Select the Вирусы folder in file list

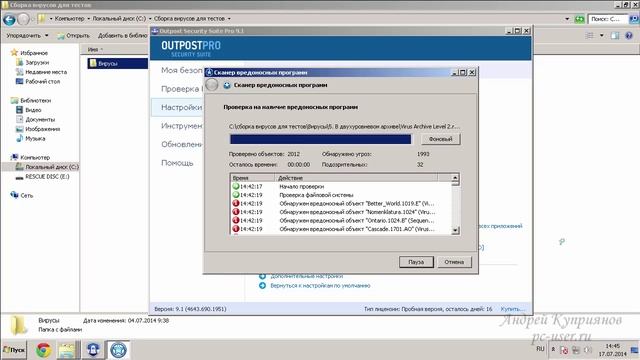(118, 63)
